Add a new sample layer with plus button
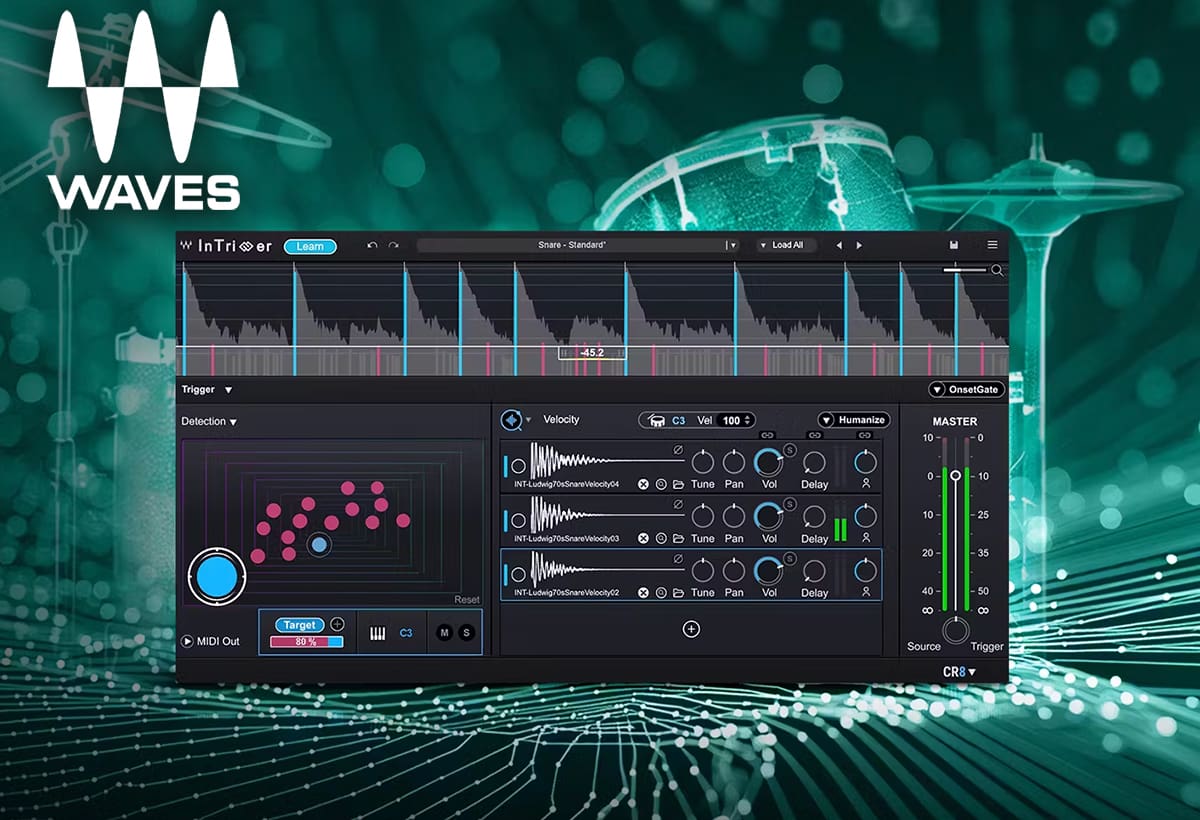 tap(691, 629)
